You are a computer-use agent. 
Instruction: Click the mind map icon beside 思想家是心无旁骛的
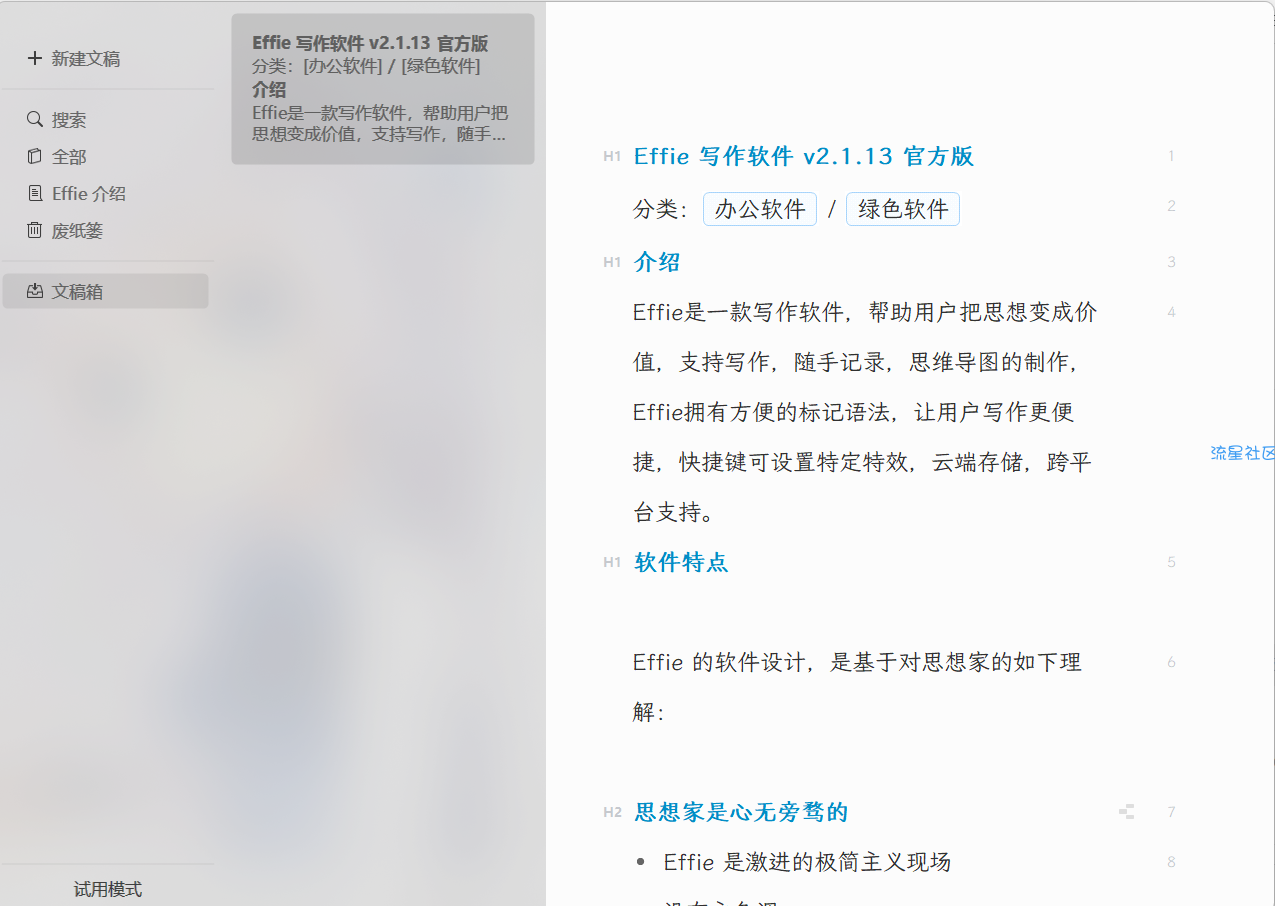1127,812
